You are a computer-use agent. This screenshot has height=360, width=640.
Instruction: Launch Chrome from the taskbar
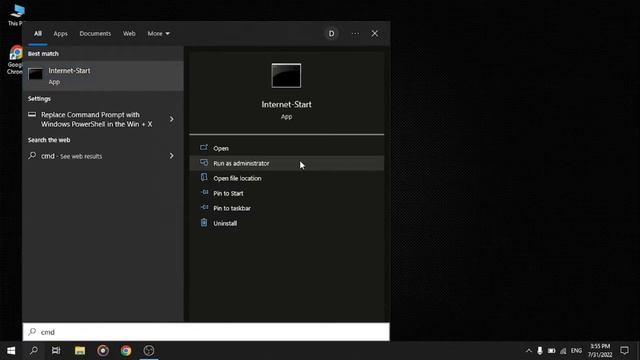126,351
